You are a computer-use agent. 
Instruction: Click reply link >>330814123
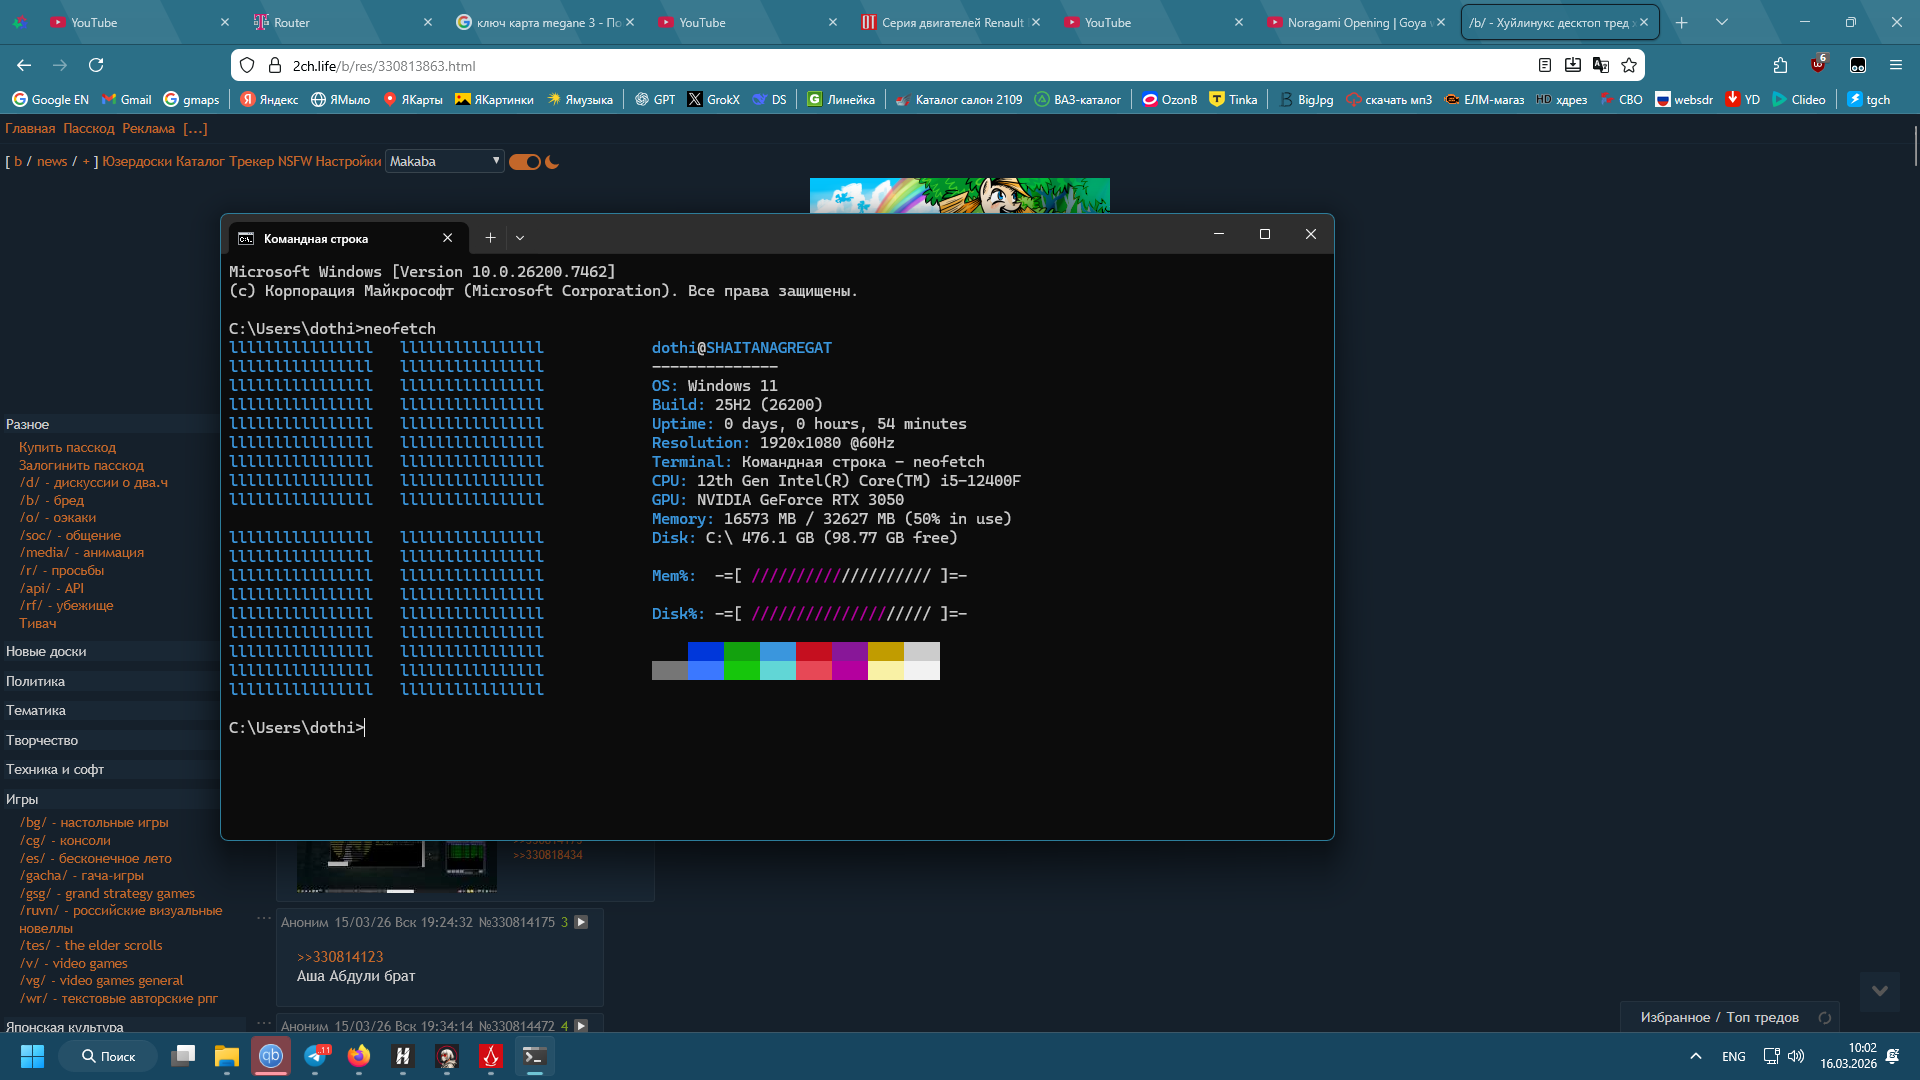coord(340,957)
